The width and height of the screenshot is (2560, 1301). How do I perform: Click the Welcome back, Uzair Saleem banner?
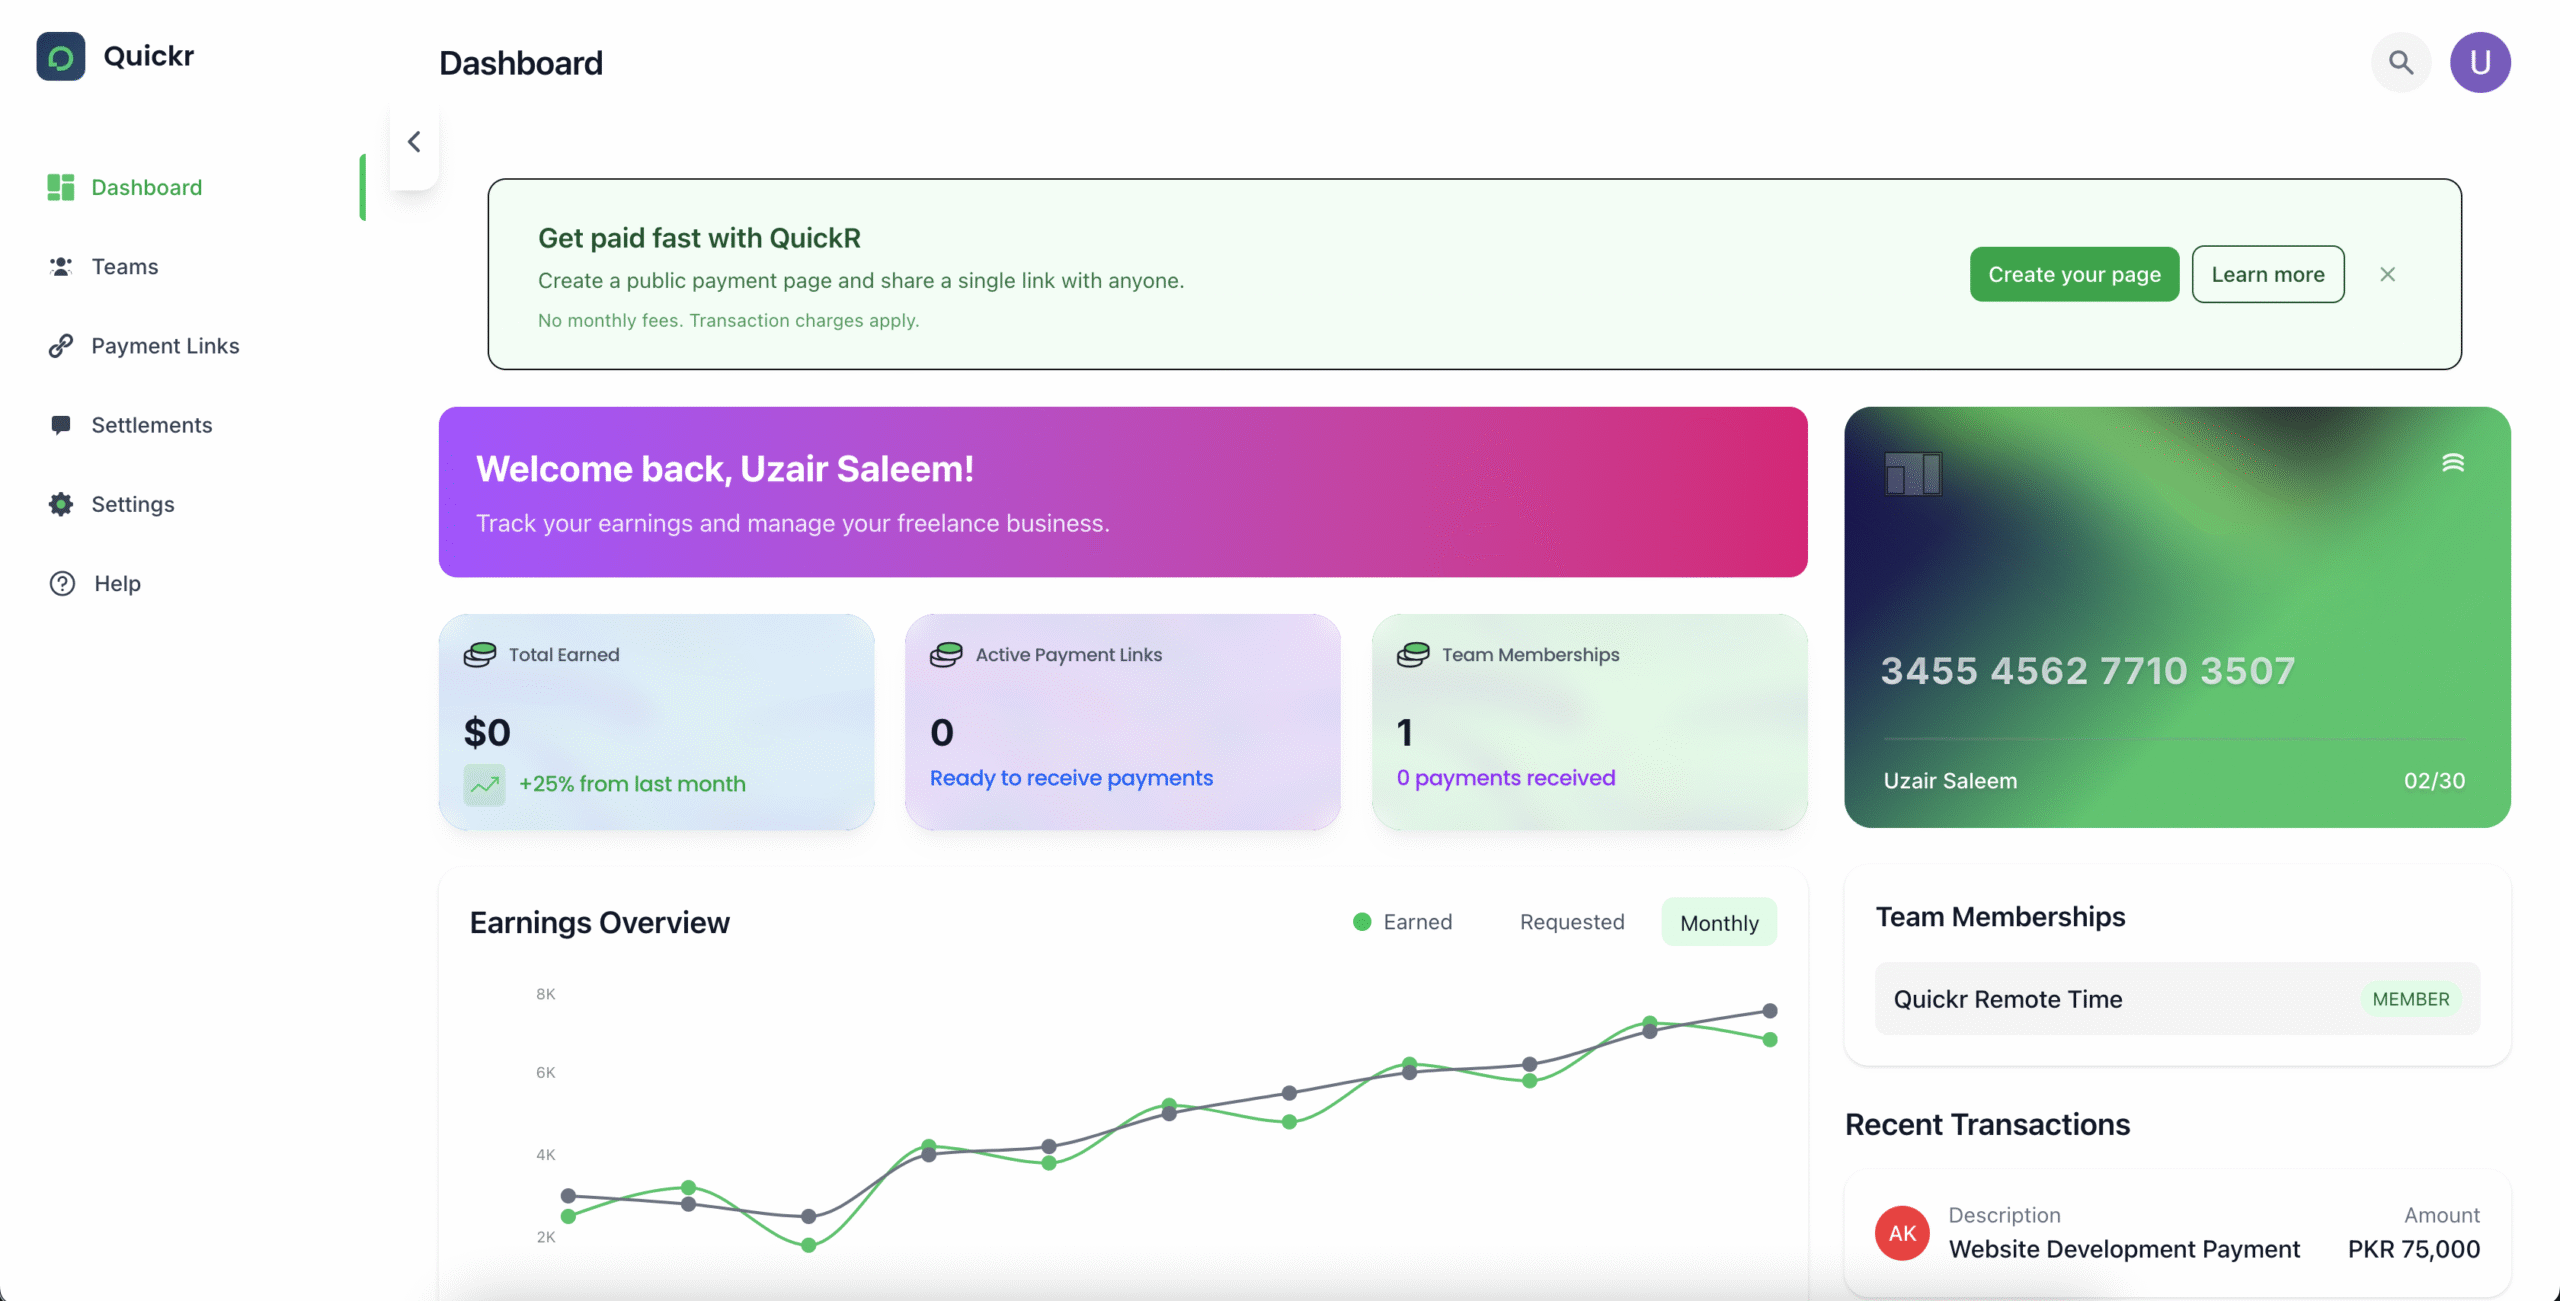(x=1123, y=492)
